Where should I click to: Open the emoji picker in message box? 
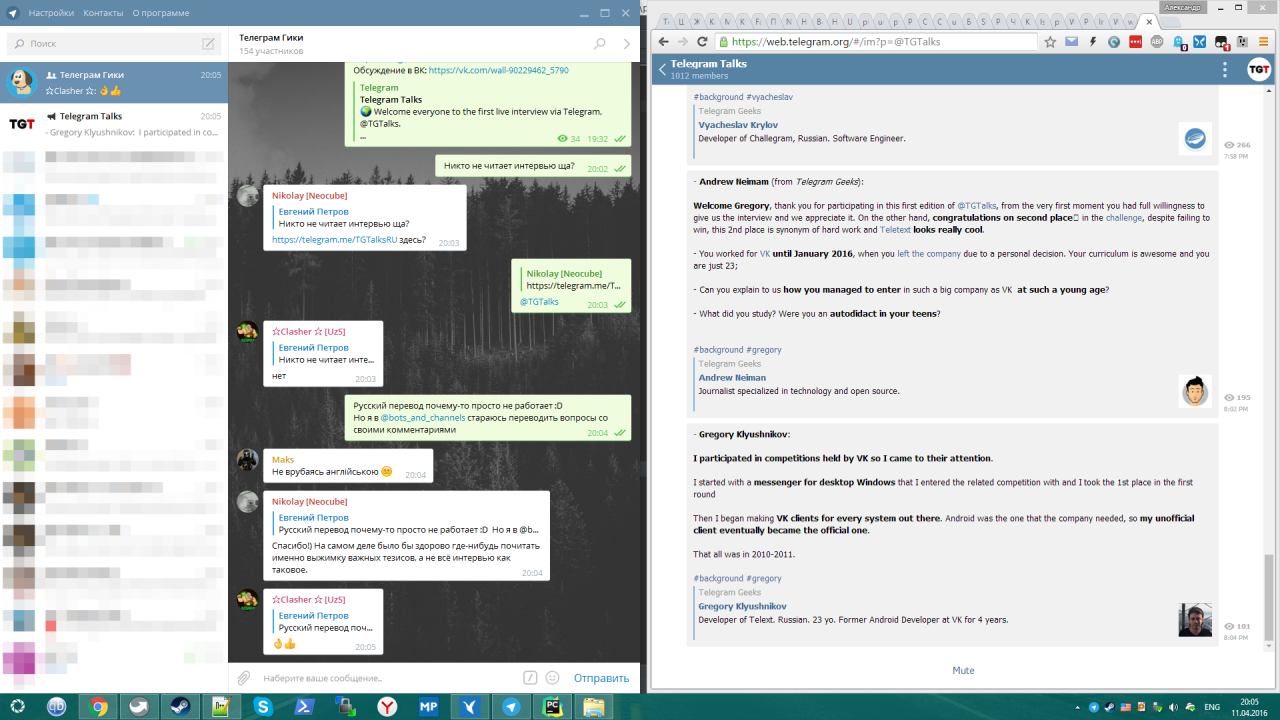[554, 678]
